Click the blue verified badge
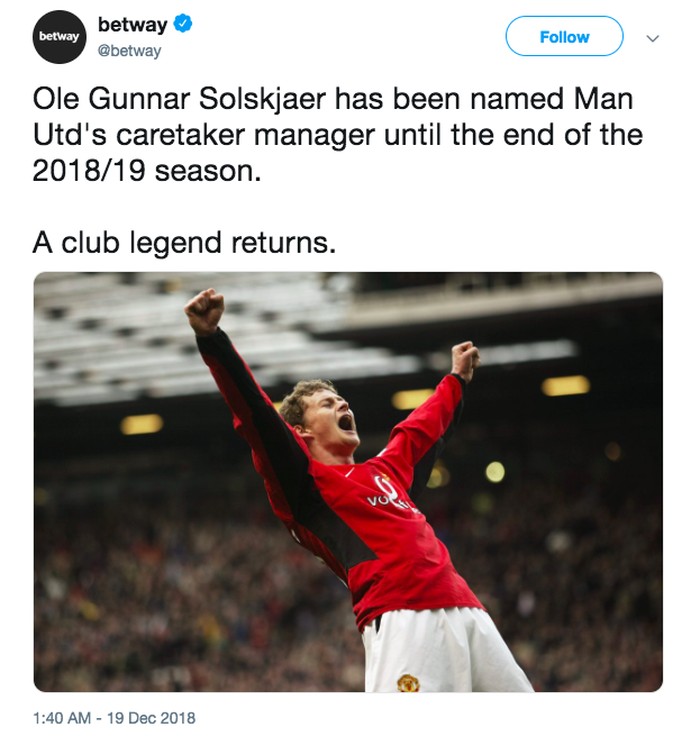Viewport: 700px width, 736px height. (181, 24)
